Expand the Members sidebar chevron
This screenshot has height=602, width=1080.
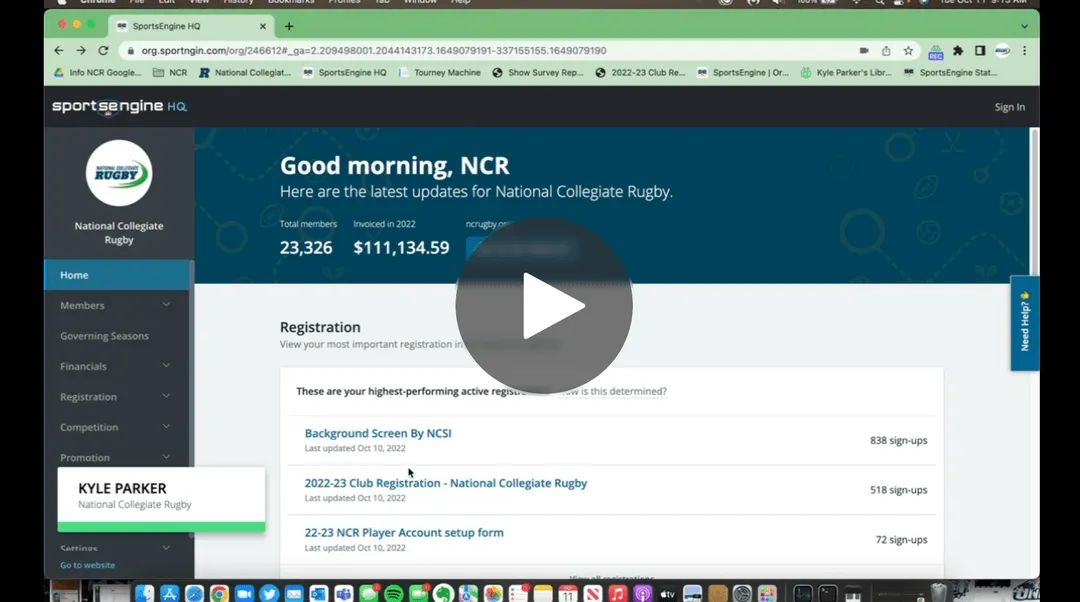(166, 304)
